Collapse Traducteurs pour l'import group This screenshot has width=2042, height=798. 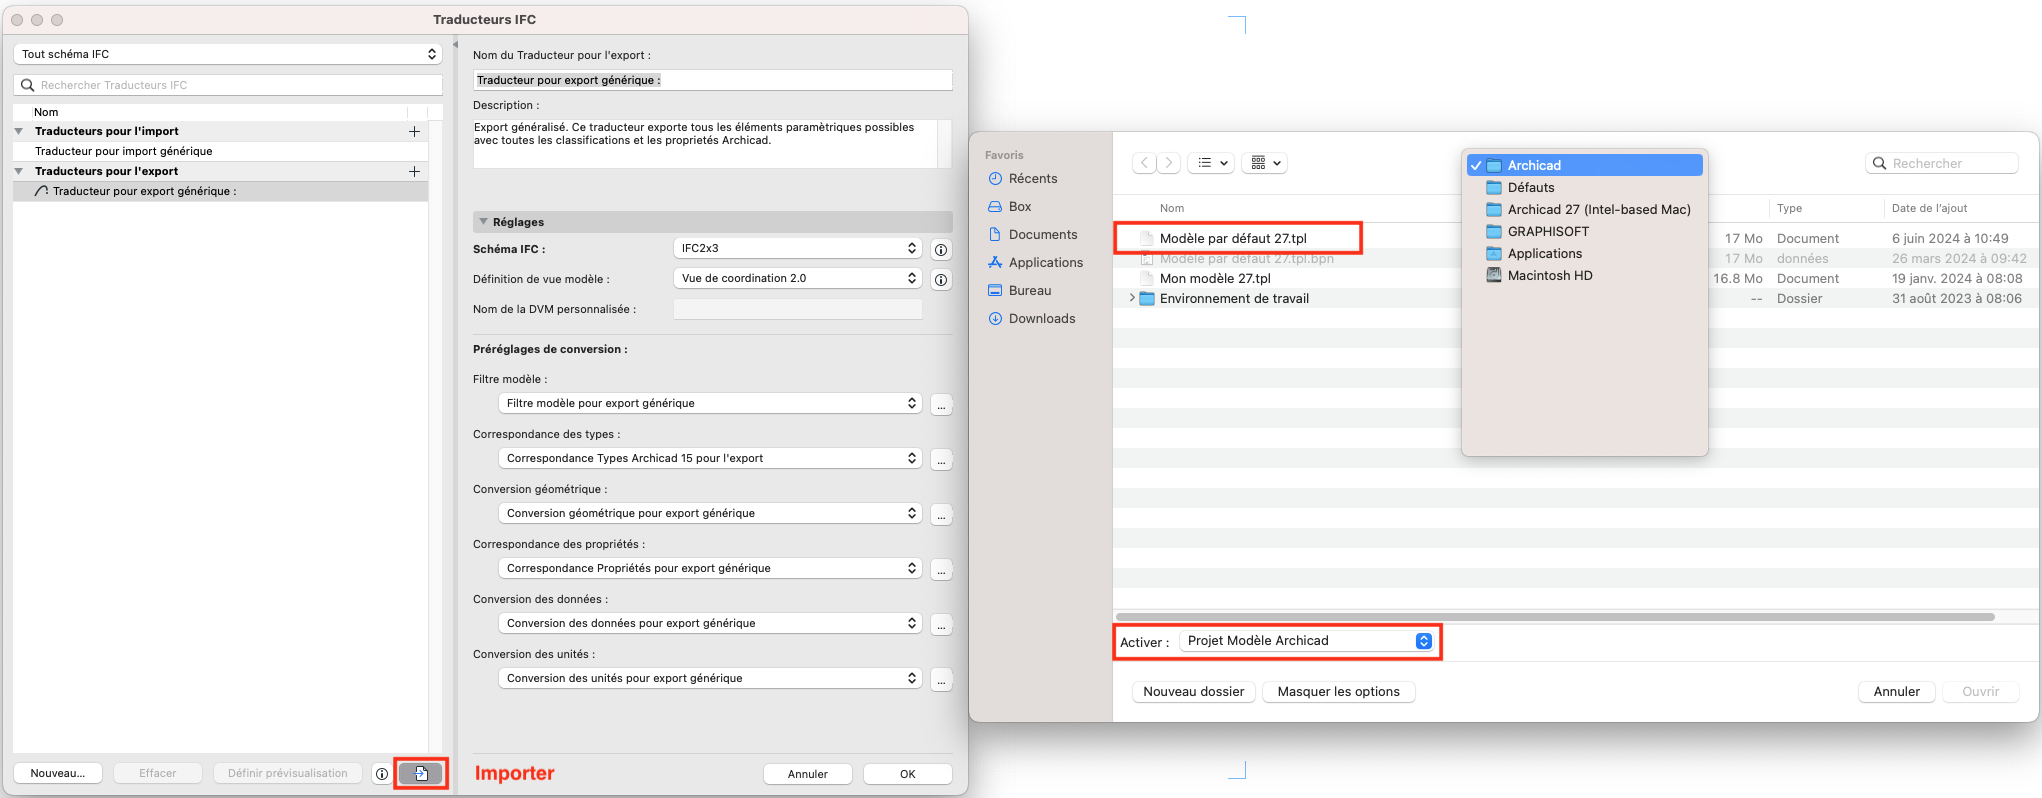click(x=19, y=131)
